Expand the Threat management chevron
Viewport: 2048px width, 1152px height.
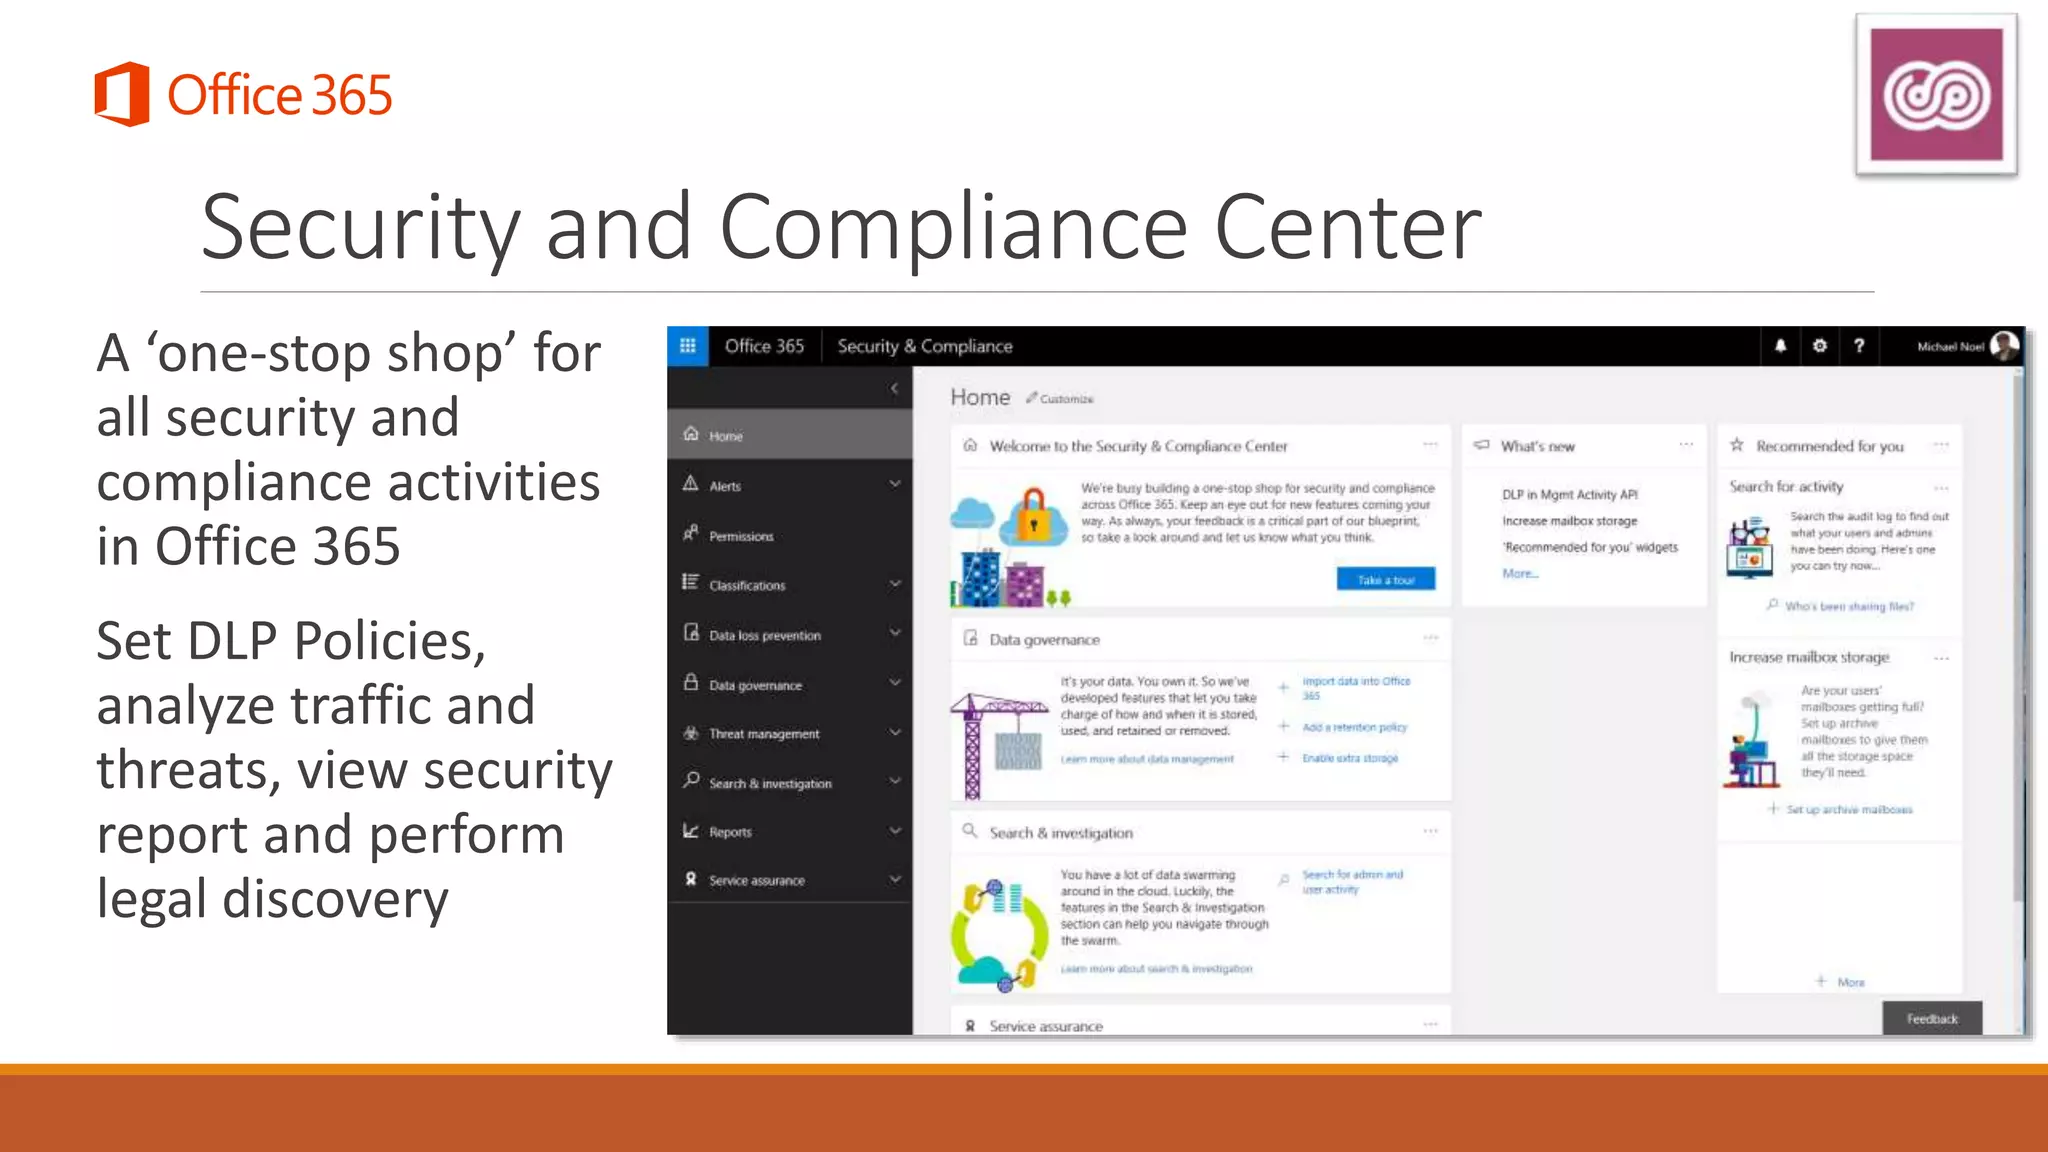[x=895, y=732]
